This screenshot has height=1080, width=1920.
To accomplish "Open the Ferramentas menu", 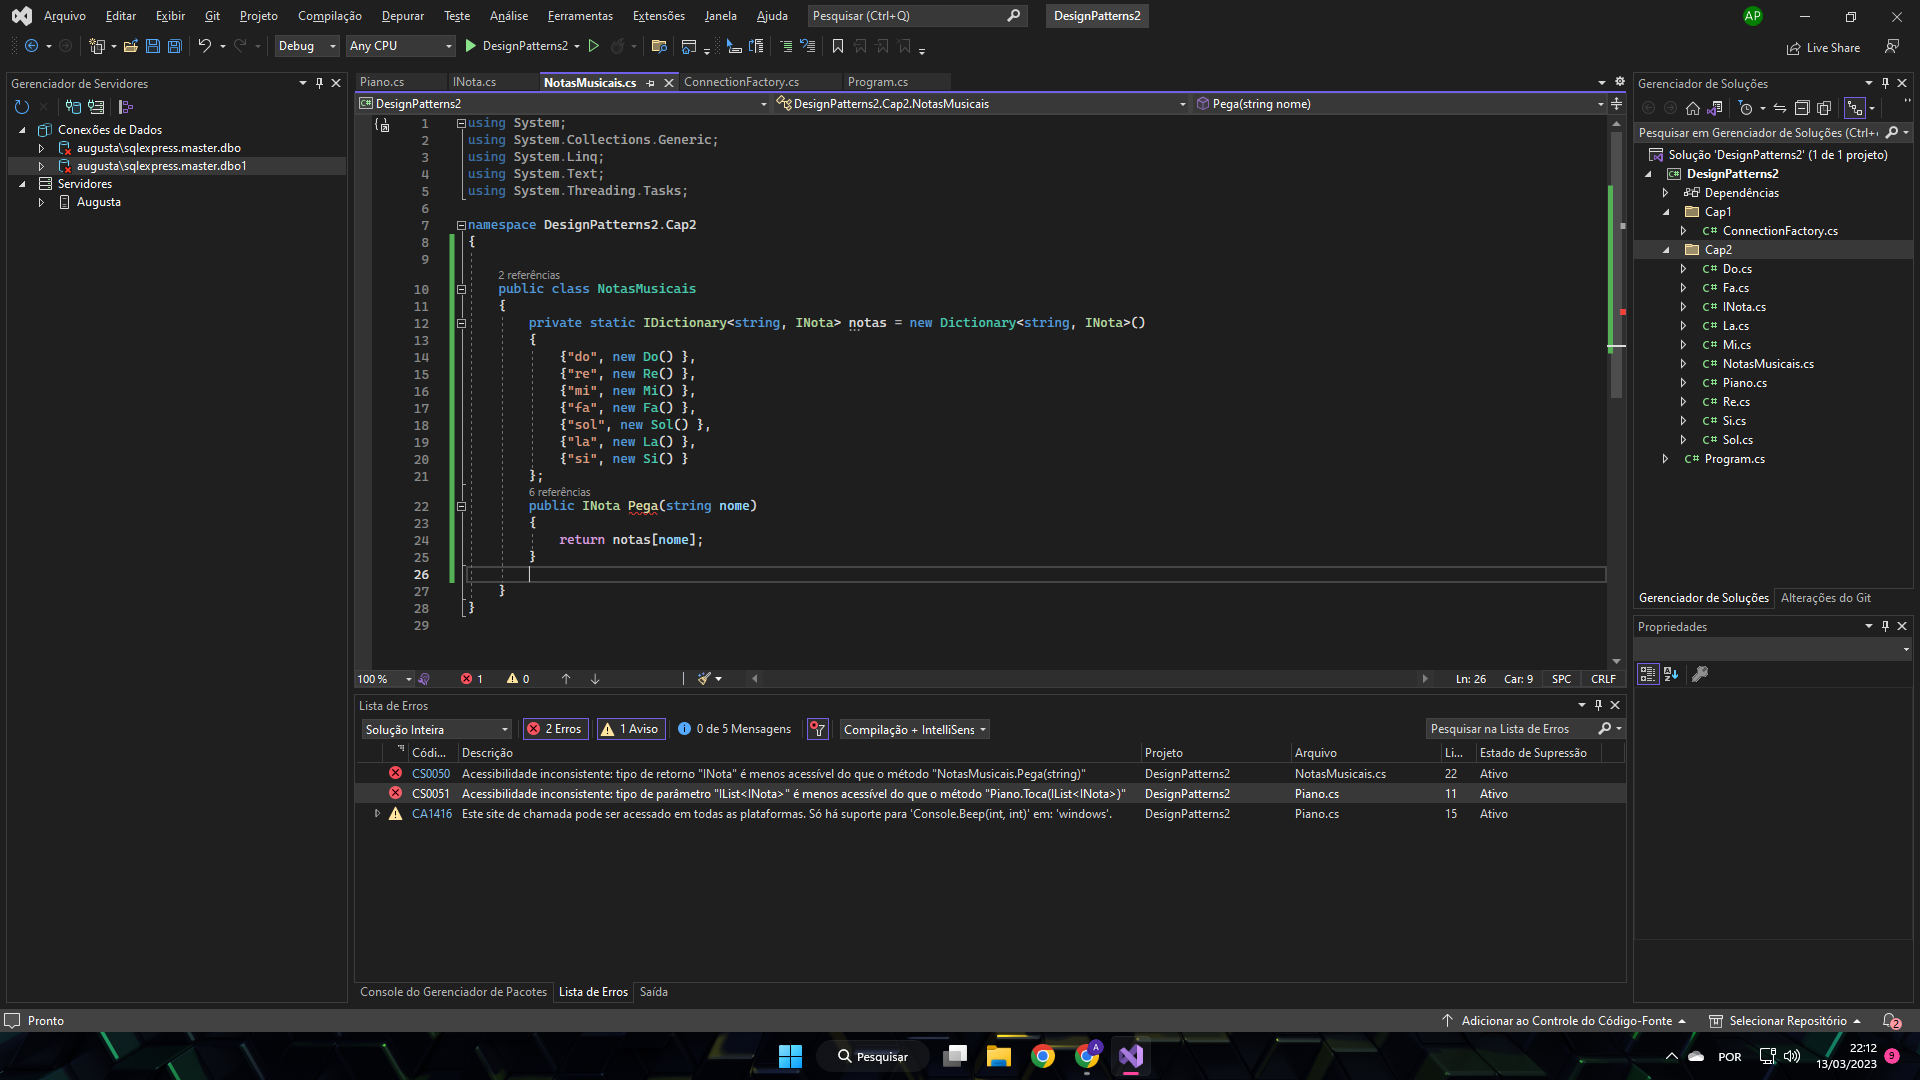I will point(580,16).
